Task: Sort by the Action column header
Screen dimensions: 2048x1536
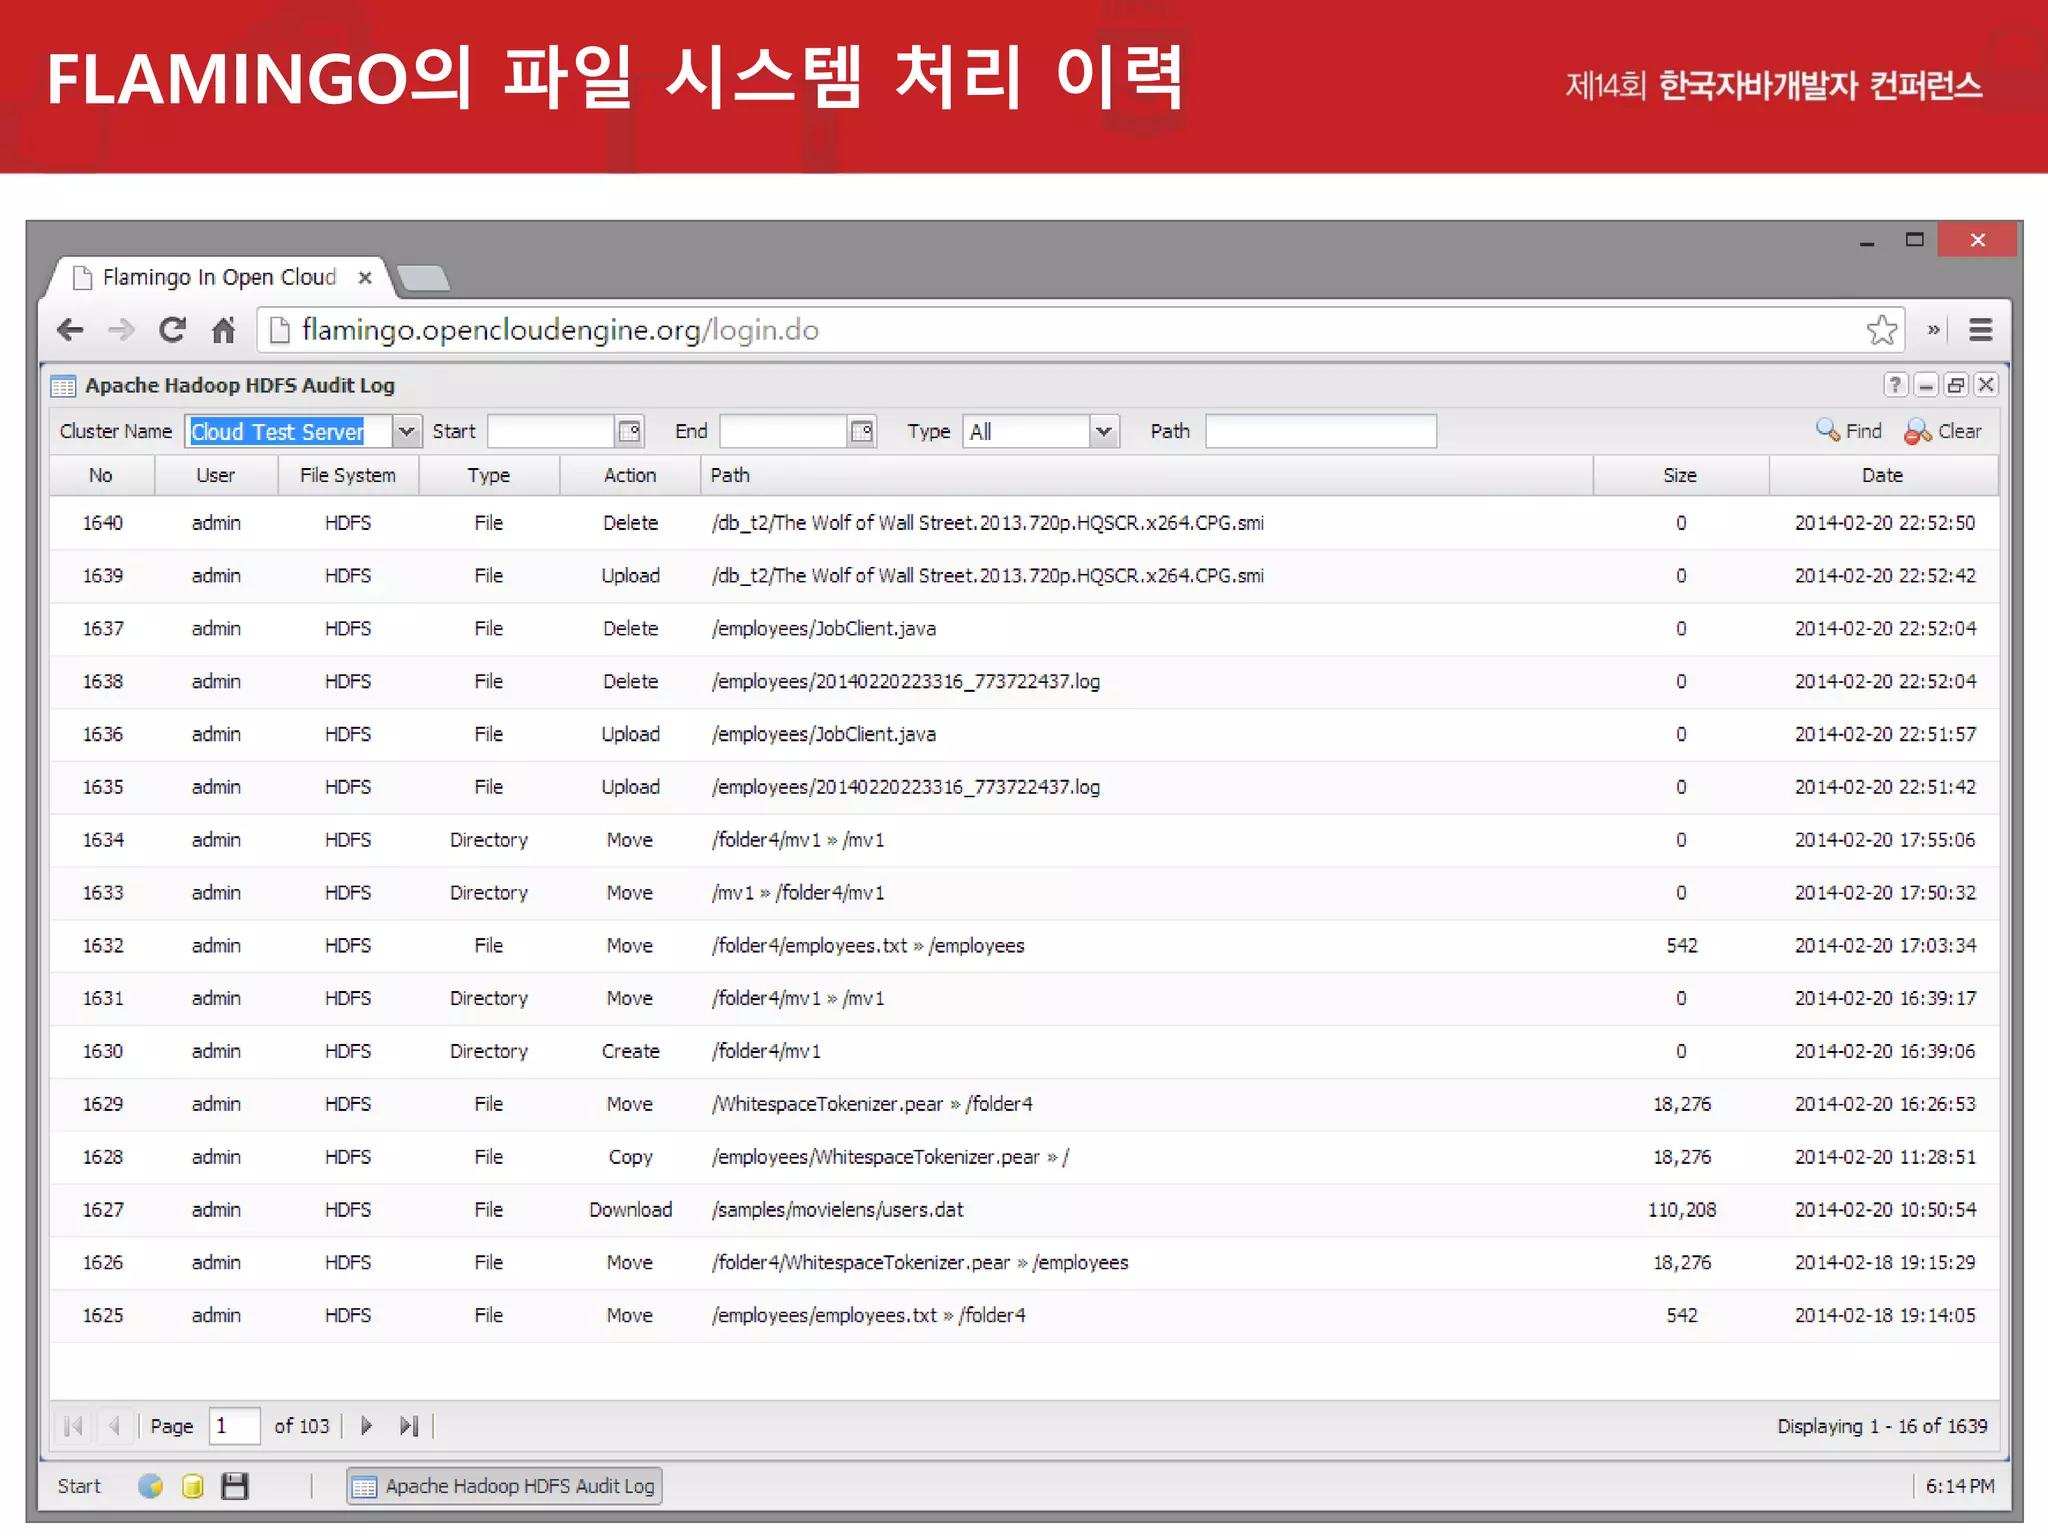Action: coord(630,476)
